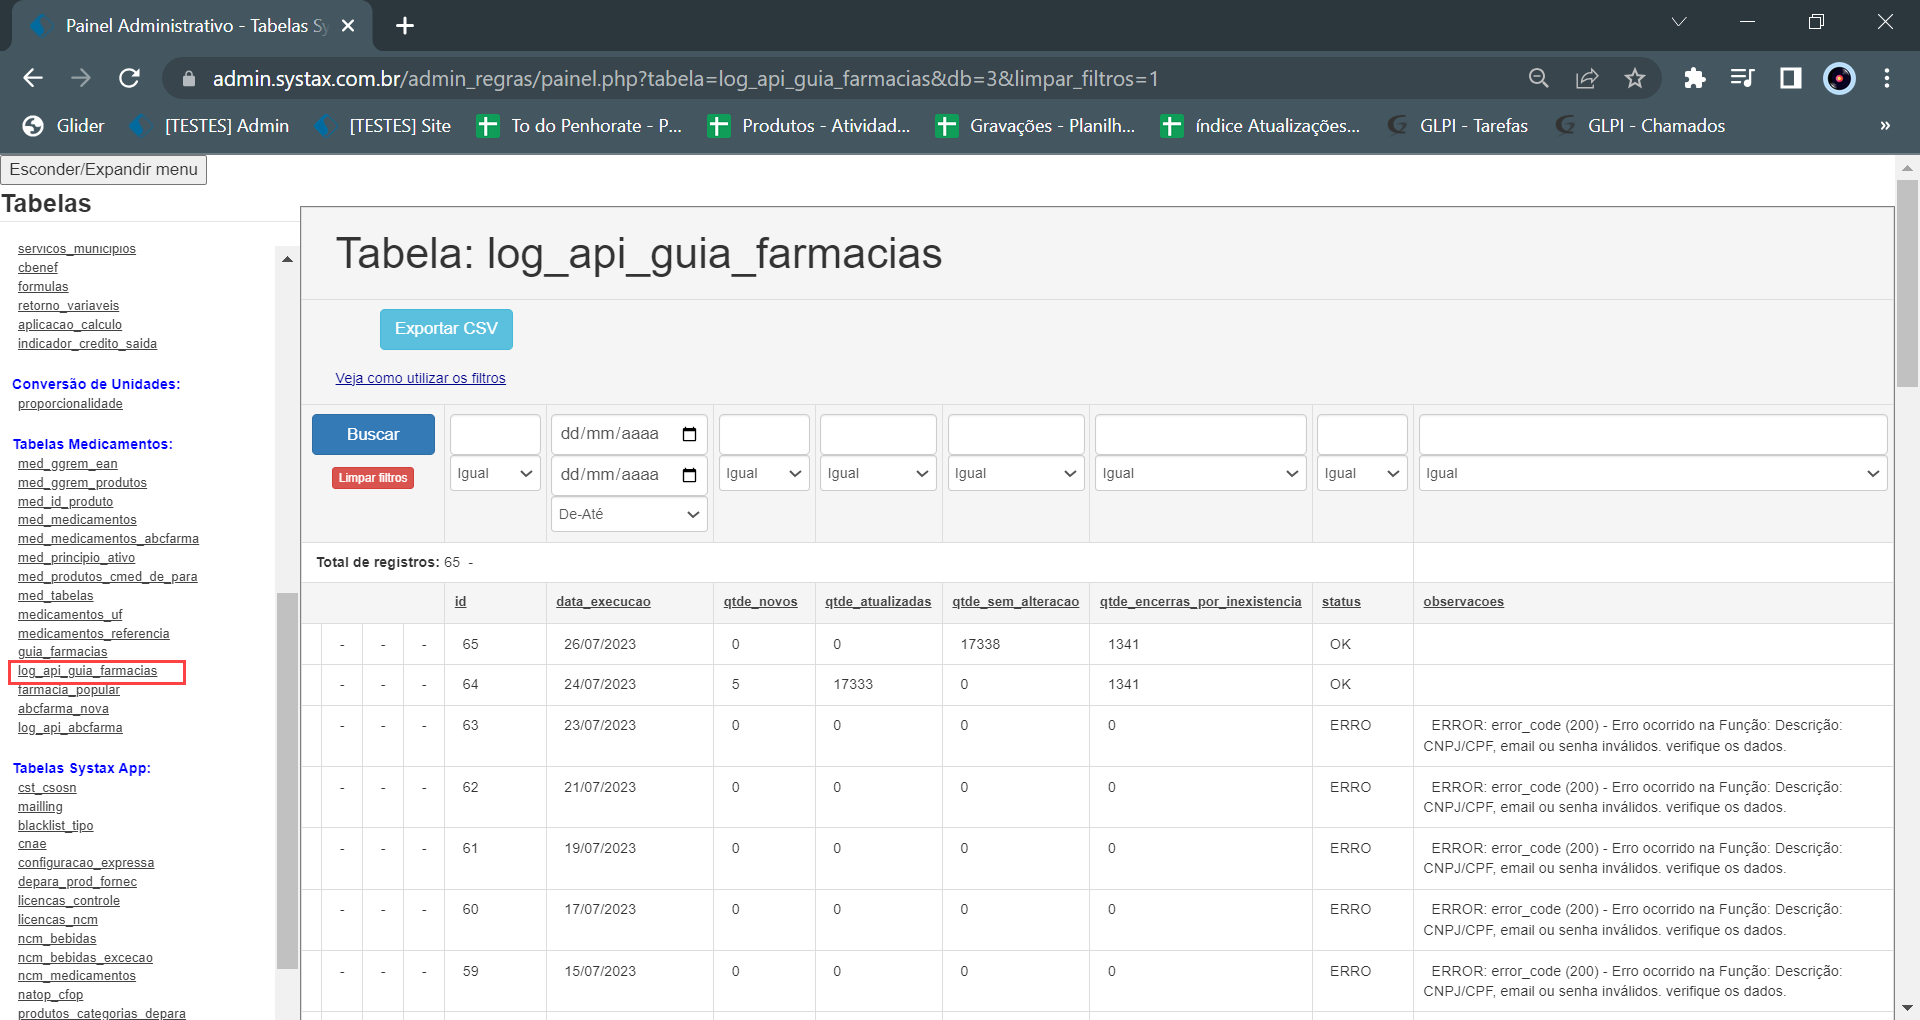Image resolution: width=1920 pixels, height=1020 pixels.
Task: Open the media control icon in toolbar
Action: (1742, 78)
